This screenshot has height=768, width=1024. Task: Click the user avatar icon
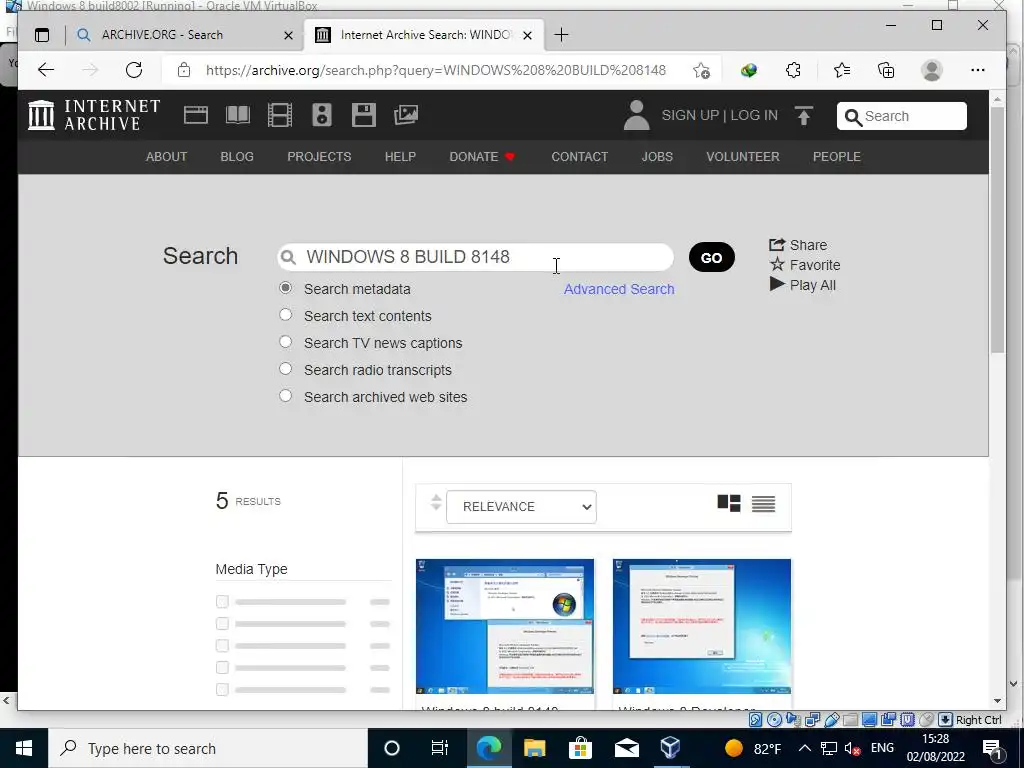[636, 115]
